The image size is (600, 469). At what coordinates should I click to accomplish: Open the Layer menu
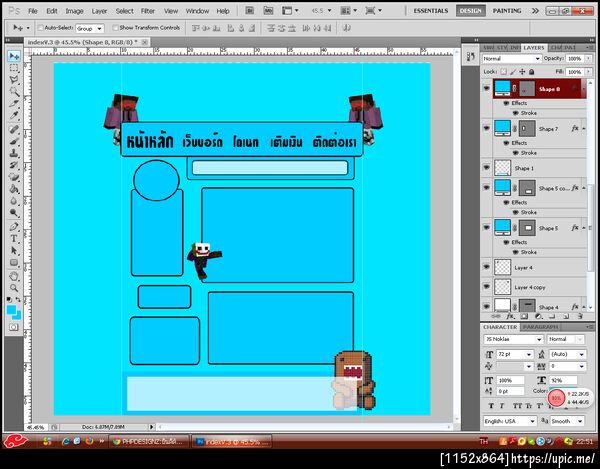99,11
